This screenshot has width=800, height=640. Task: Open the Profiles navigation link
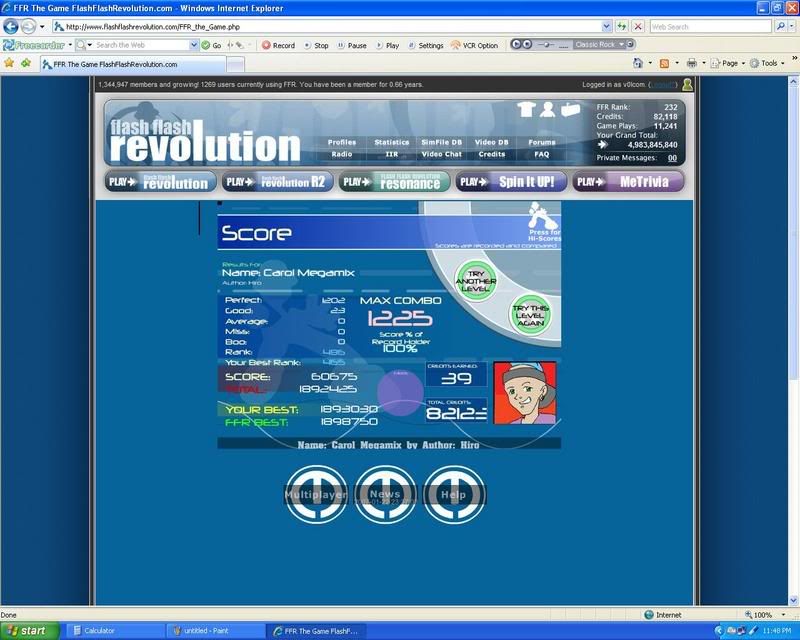(341, 142)
